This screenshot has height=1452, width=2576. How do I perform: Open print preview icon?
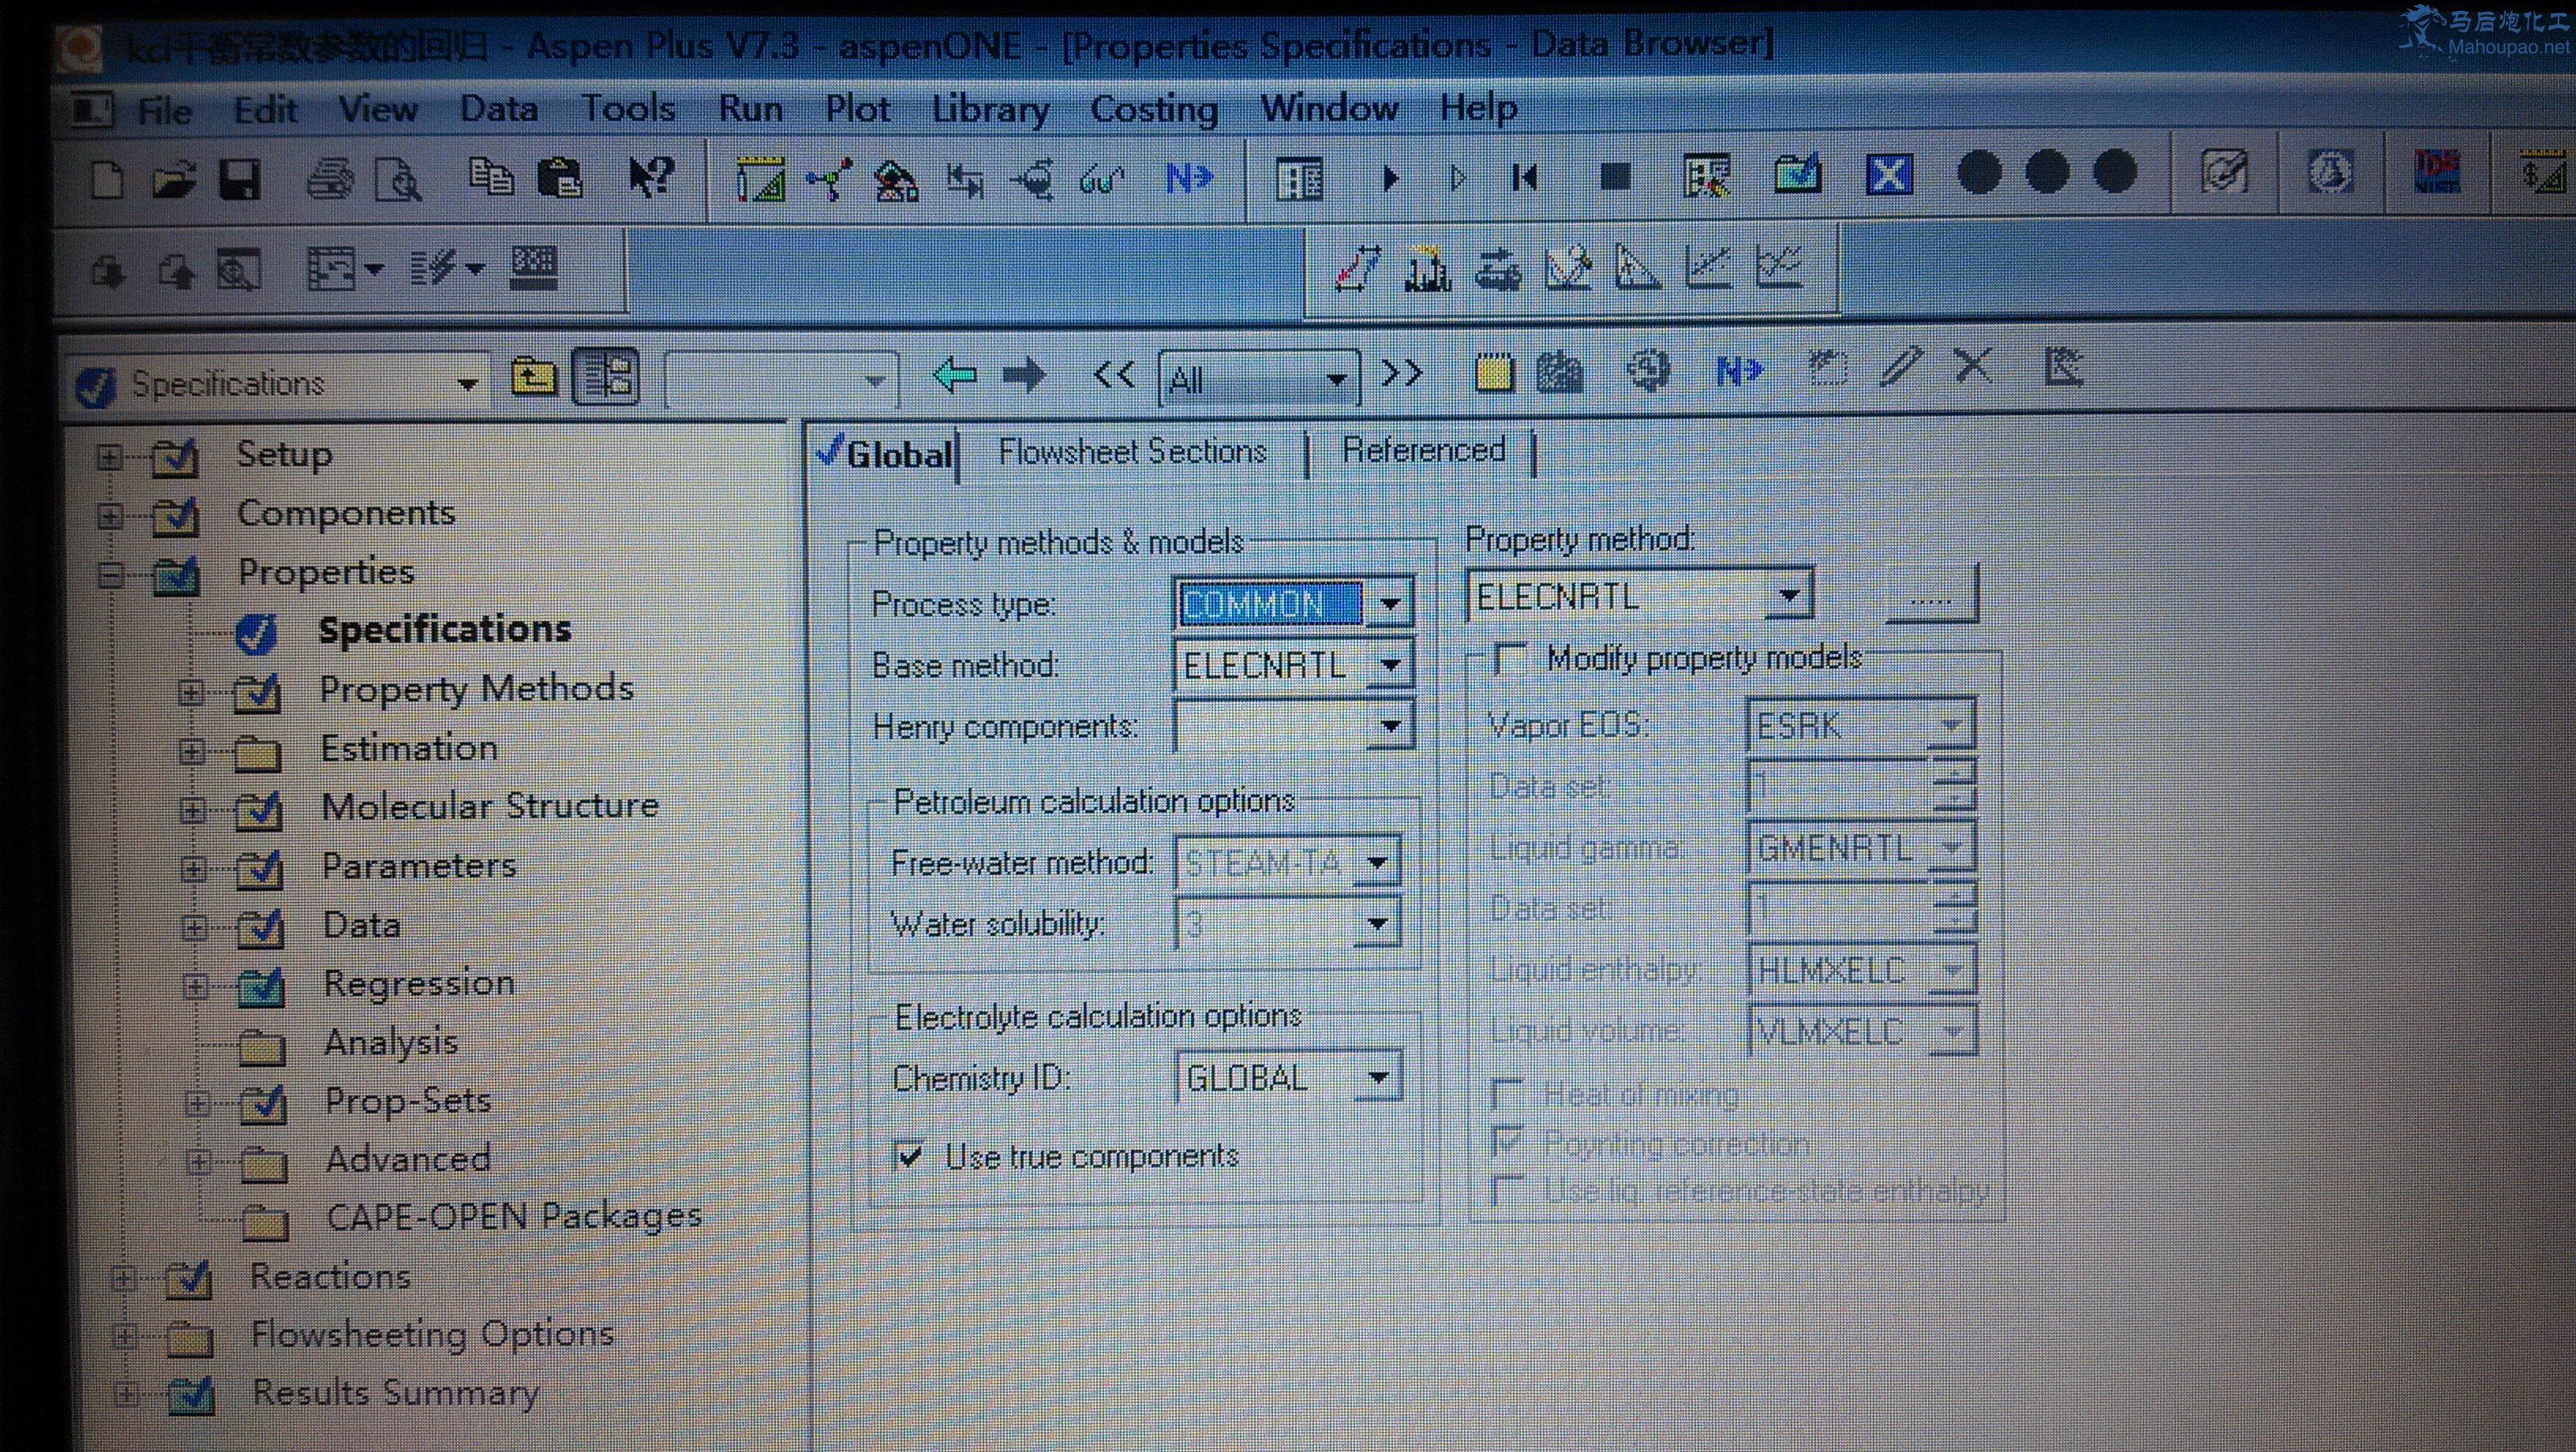pos(398,180)
